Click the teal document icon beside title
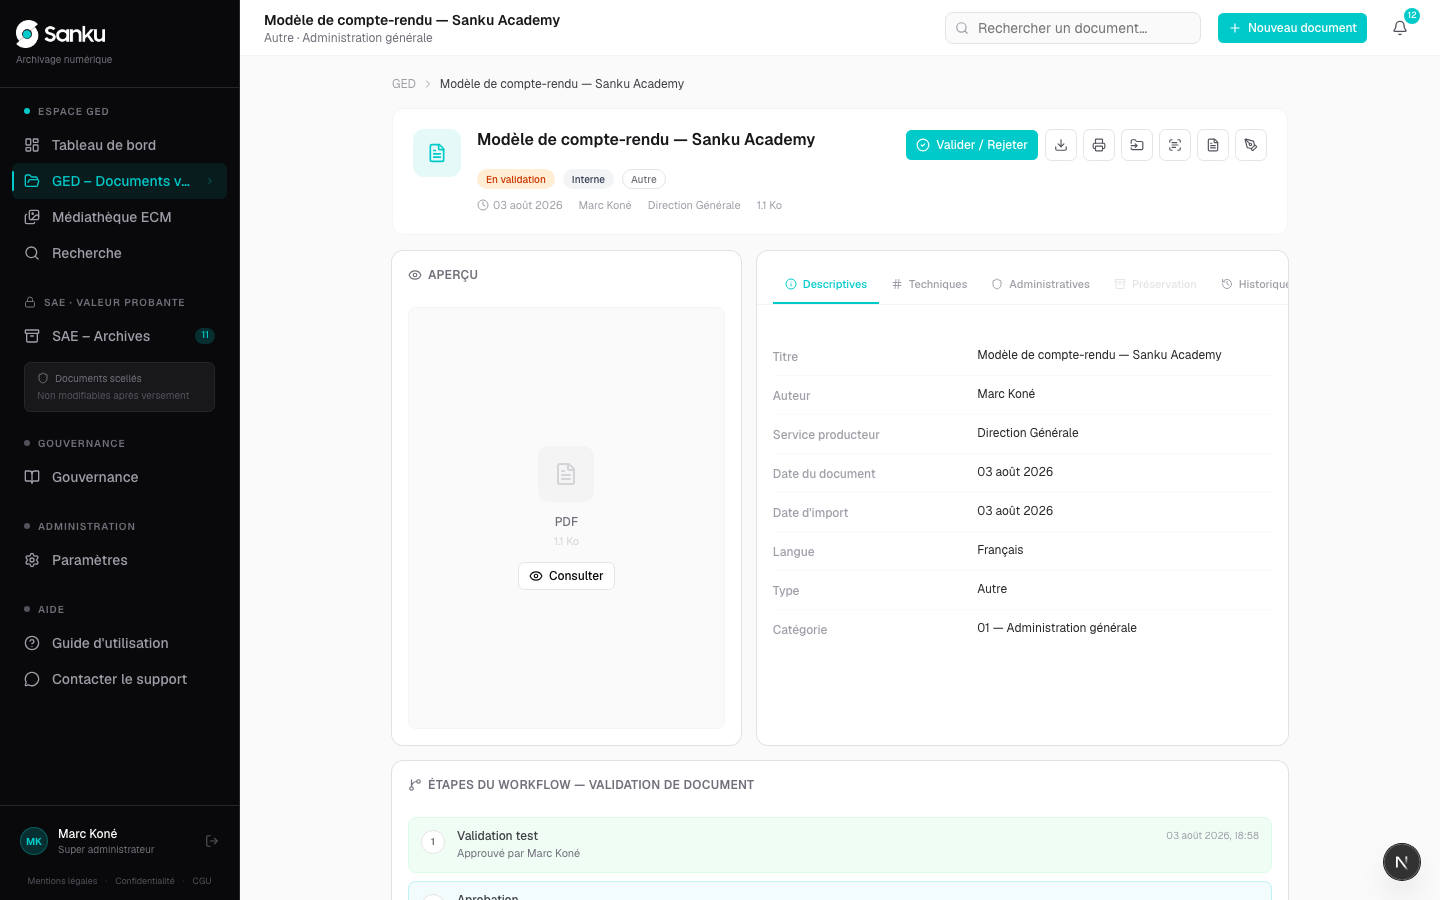This screenshot has height=900, width=1440. [437, 153]
